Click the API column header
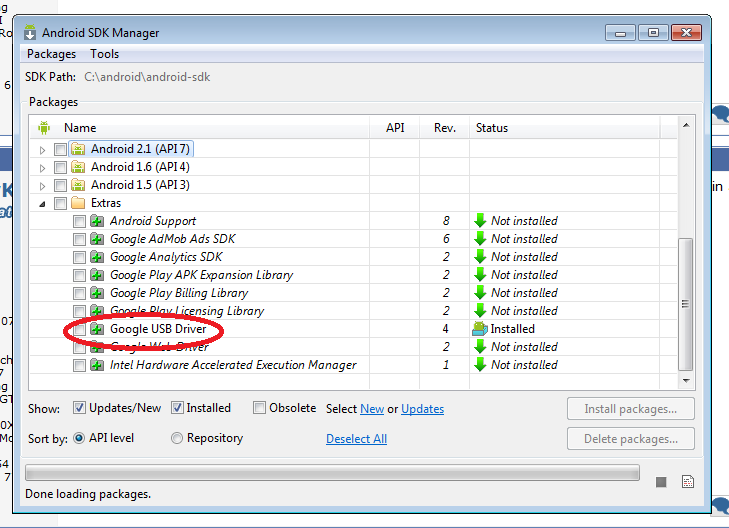 point(395,127)
